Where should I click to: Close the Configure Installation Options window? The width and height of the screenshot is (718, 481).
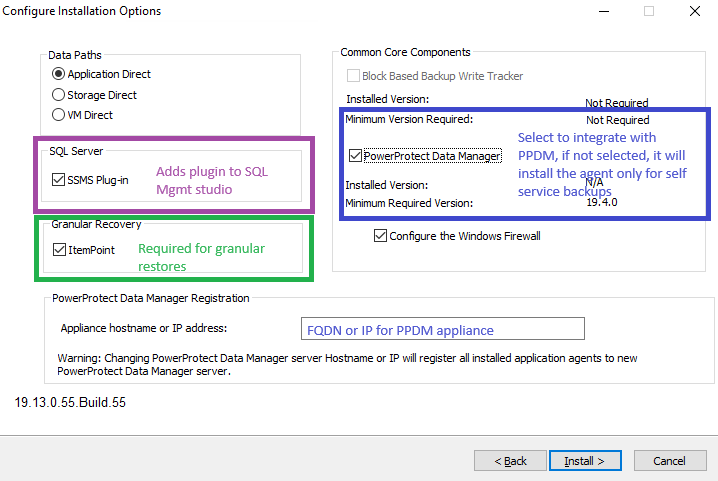[x=695, y=11]
